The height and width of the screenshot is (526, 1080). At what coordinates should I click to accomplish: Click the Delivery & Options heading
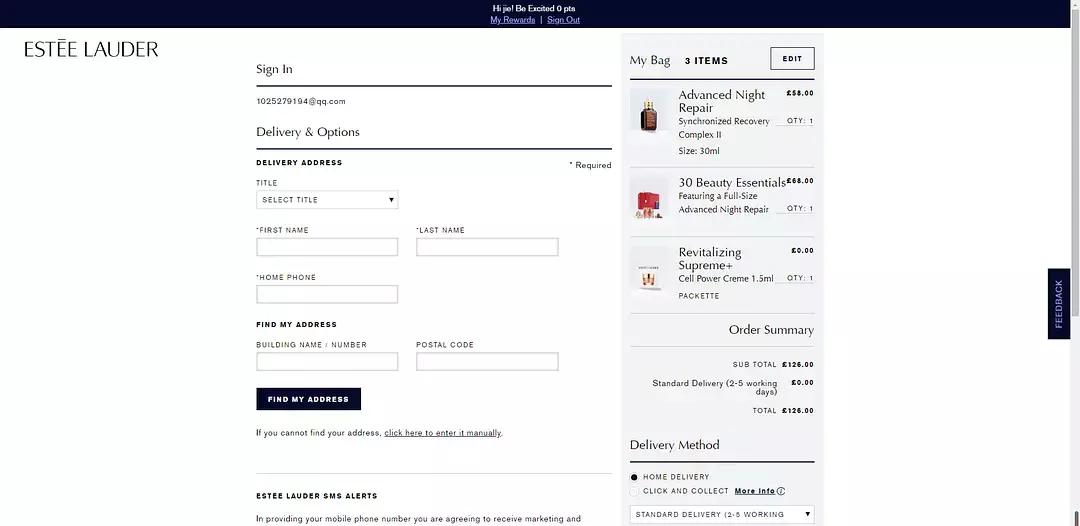(x=308, y=132)
